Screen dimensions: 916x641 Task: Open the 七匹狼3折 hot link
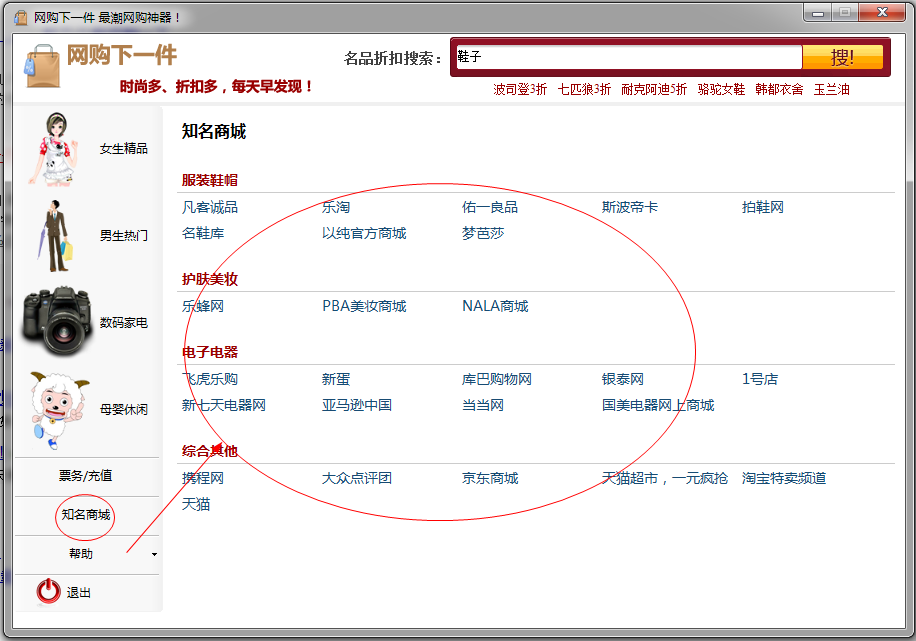coord(584,89)
